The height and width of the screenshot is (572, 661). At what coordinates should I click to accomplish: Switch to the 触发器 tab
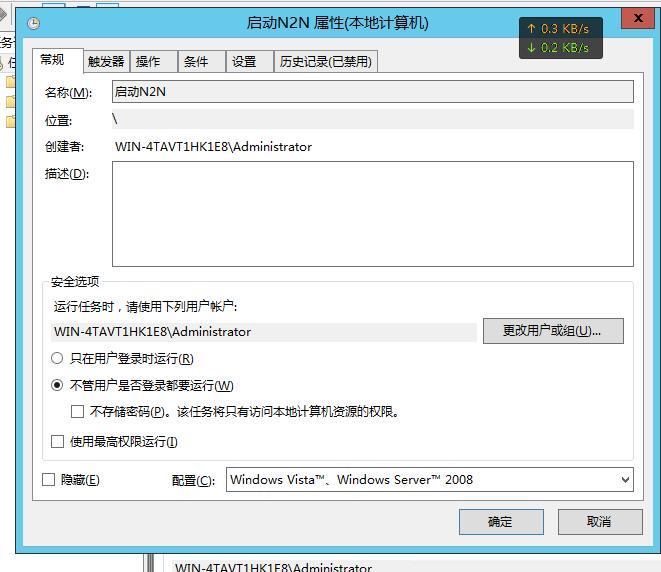click(x=106, y=61)
